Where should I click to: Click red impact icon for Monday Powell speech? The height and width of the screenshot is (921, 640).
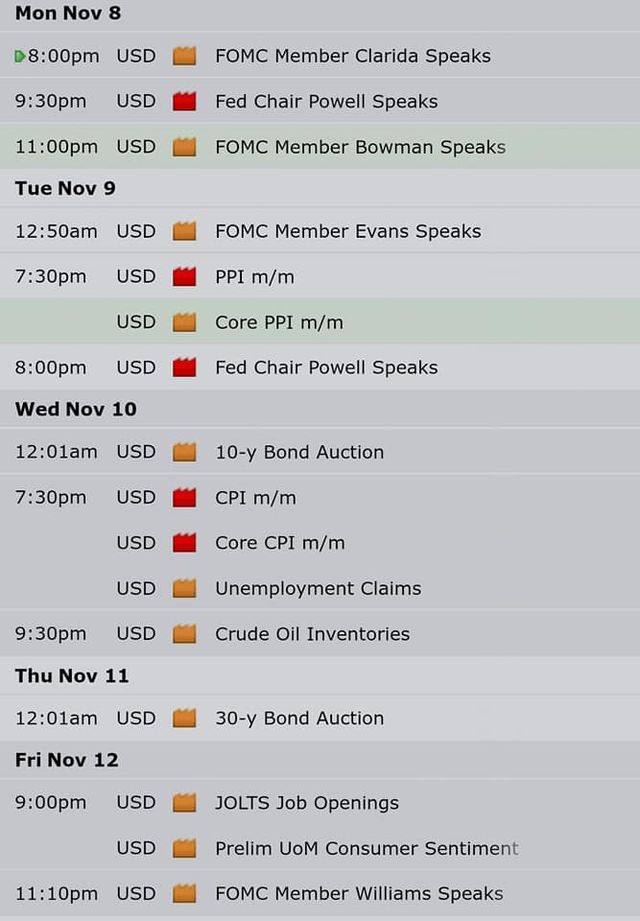pyautogui.click(x=184, y=101)
